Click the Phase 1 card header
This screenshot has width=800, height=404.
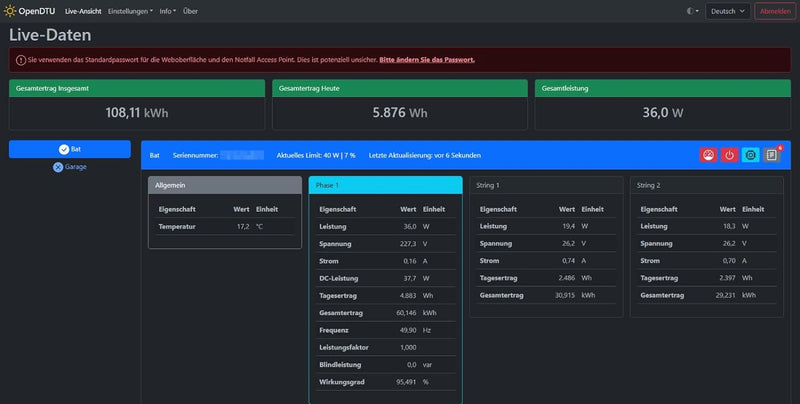pos(385,185)
